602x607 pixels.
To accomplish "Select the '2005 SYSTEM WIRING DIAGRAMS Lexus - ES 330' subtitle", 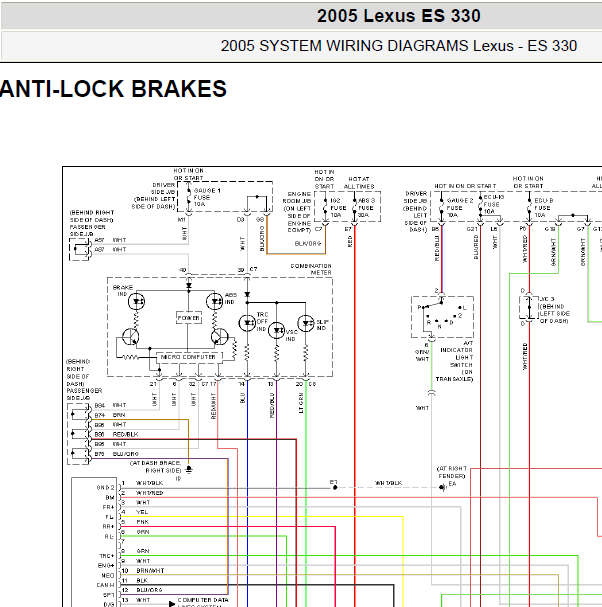I will [x=399, y=46].
